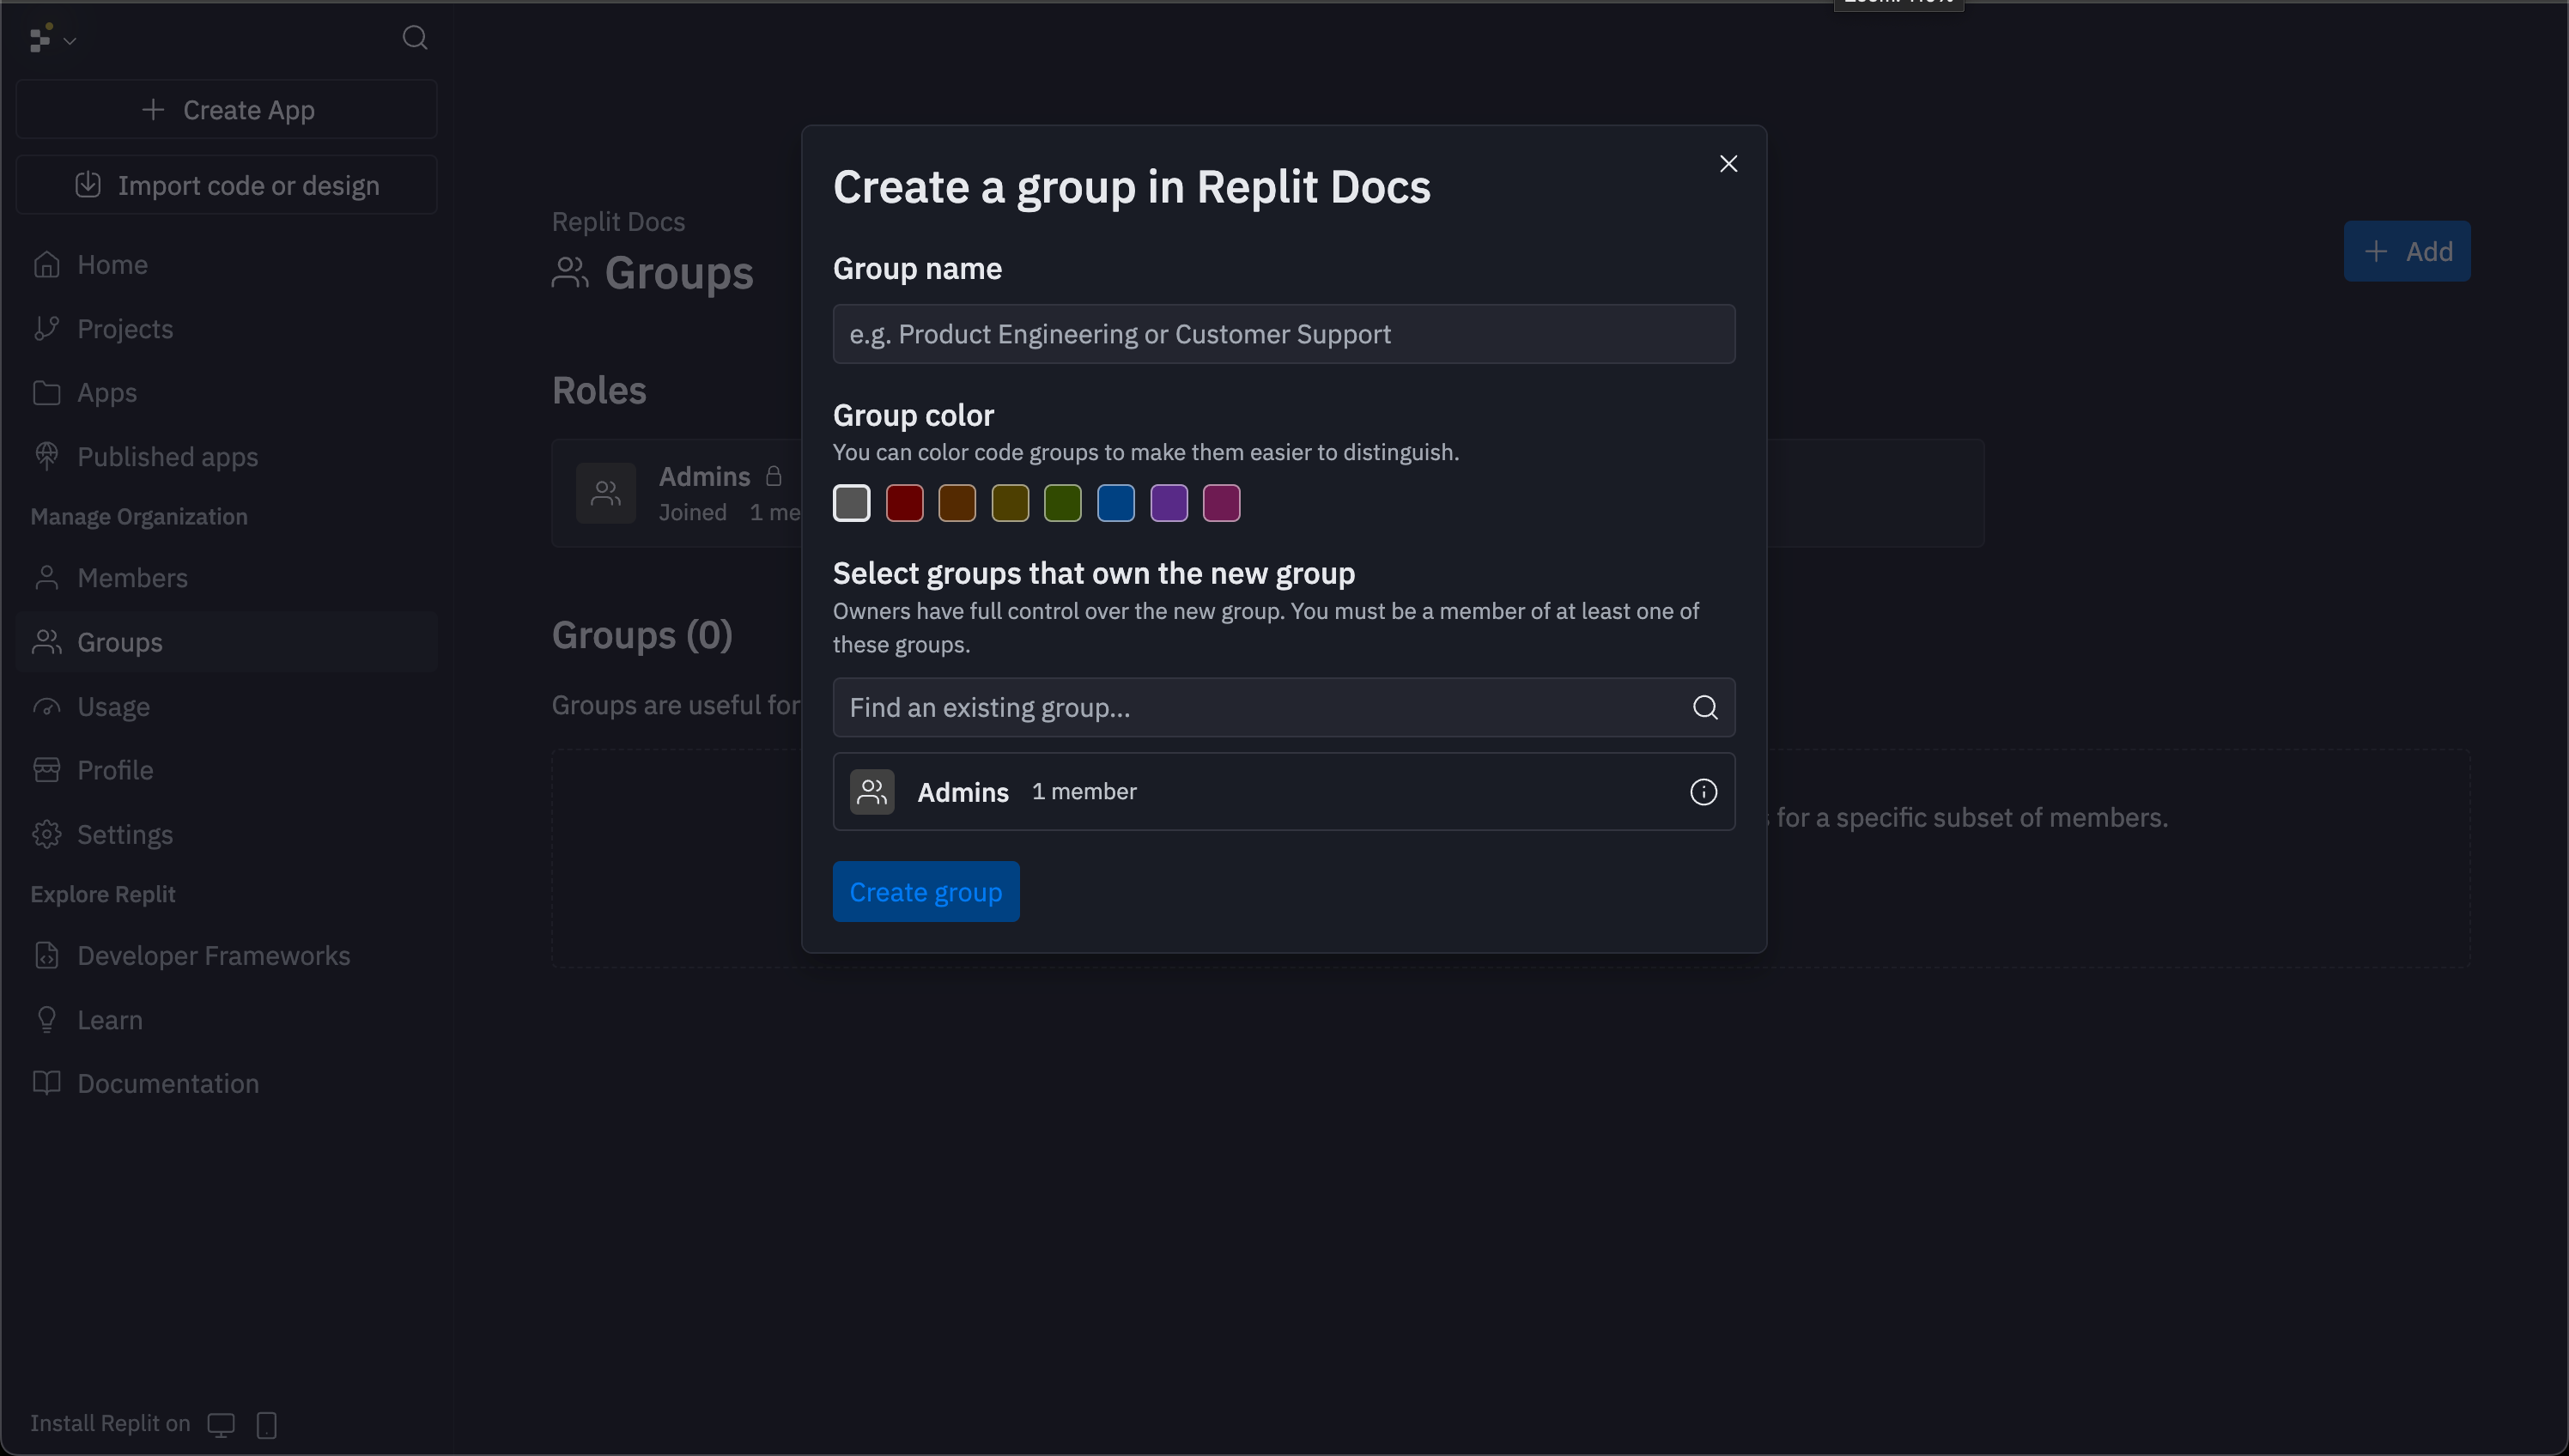Focus the Find an existing group field
The image size is (2569, 1456).
1250,708
